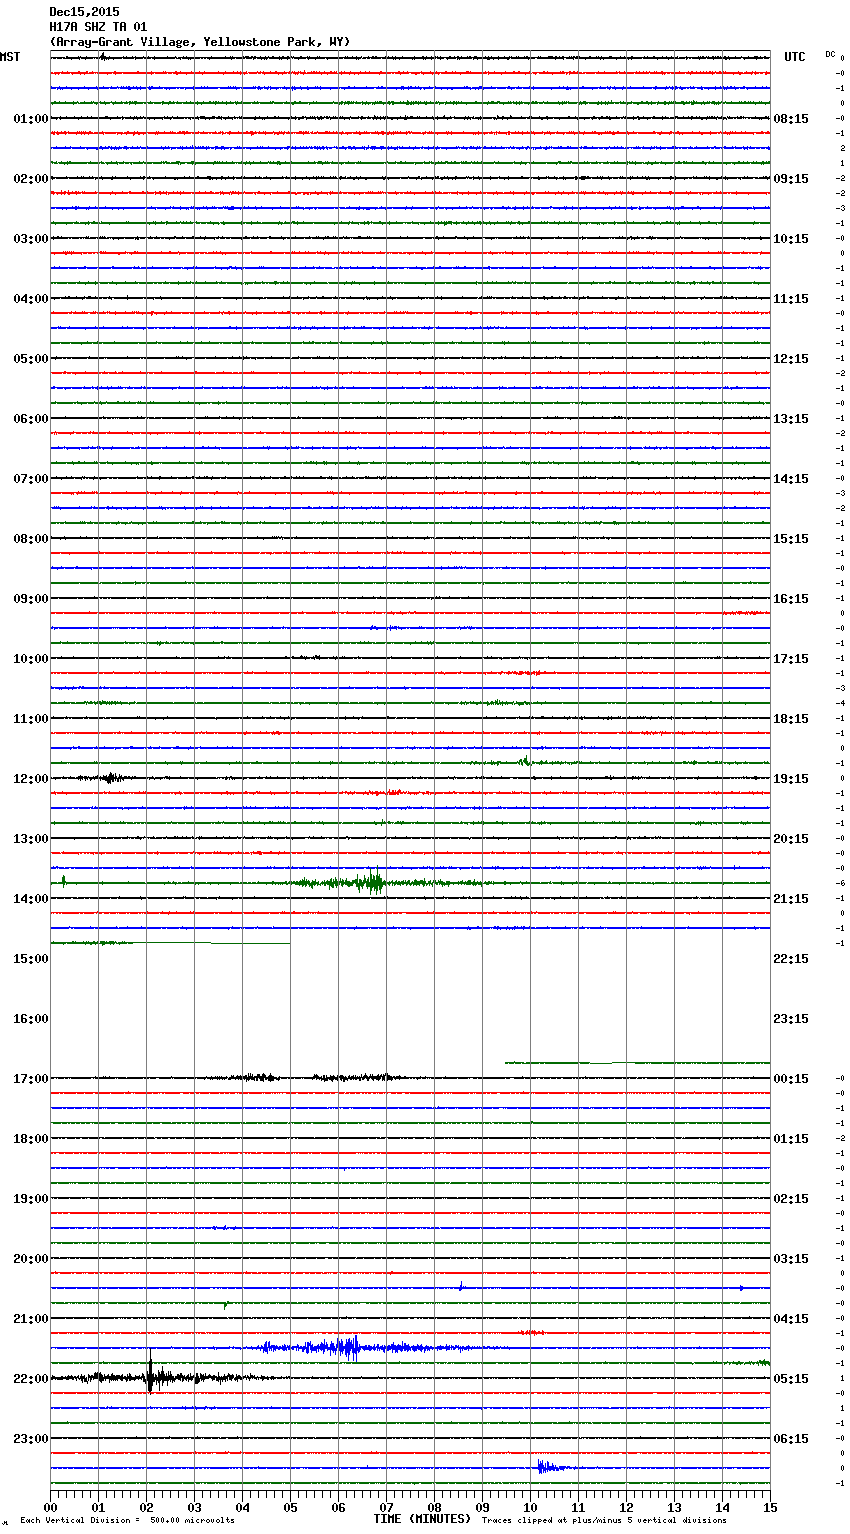Click the MST hour label "10:00"
850x1534 pixels.
[31, 659]
